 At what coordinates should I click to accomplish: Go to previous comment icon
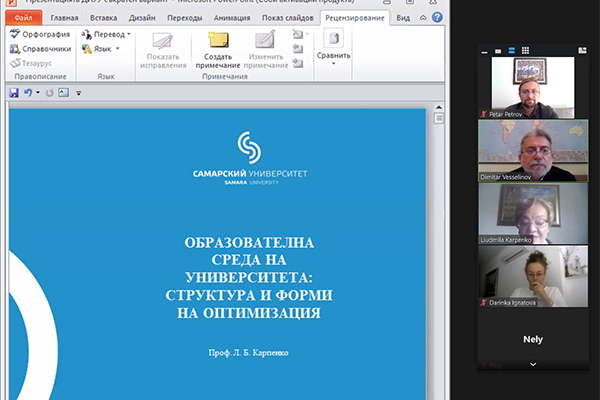pyautogui.click(x=298, y=49)
